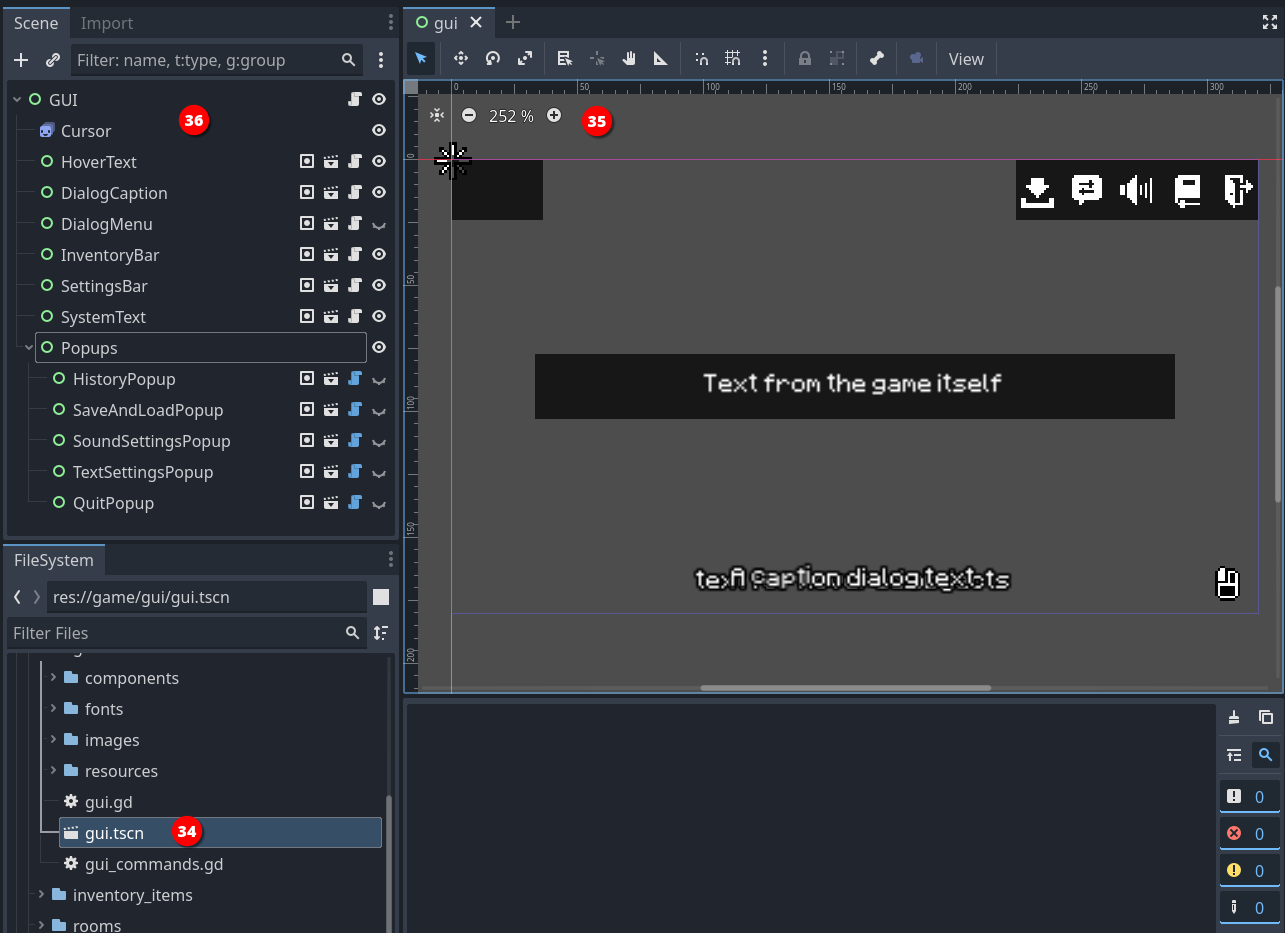Toggle grid snap in the toolbar
This screenshot has height=933, width=1285.
[x=733, y=59]
